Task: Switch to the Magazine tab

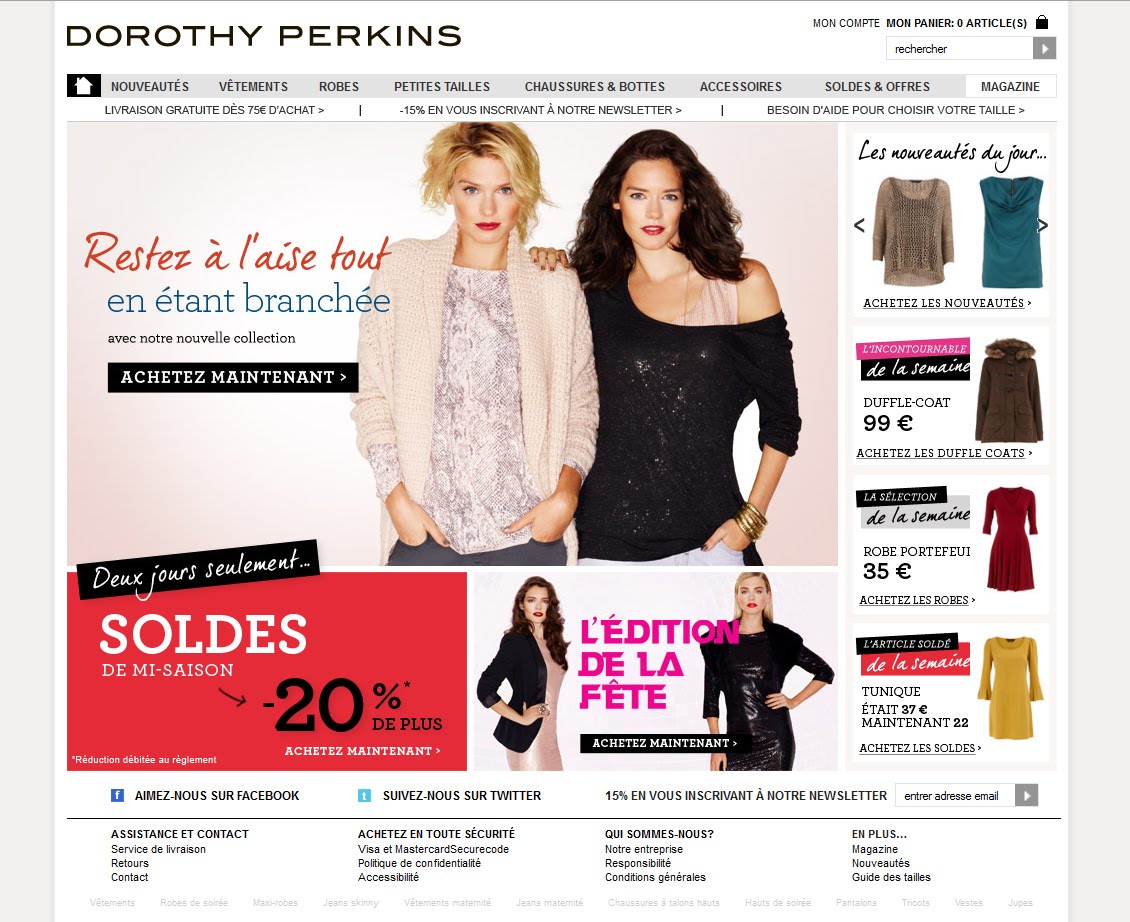Action: [1010, 86]
